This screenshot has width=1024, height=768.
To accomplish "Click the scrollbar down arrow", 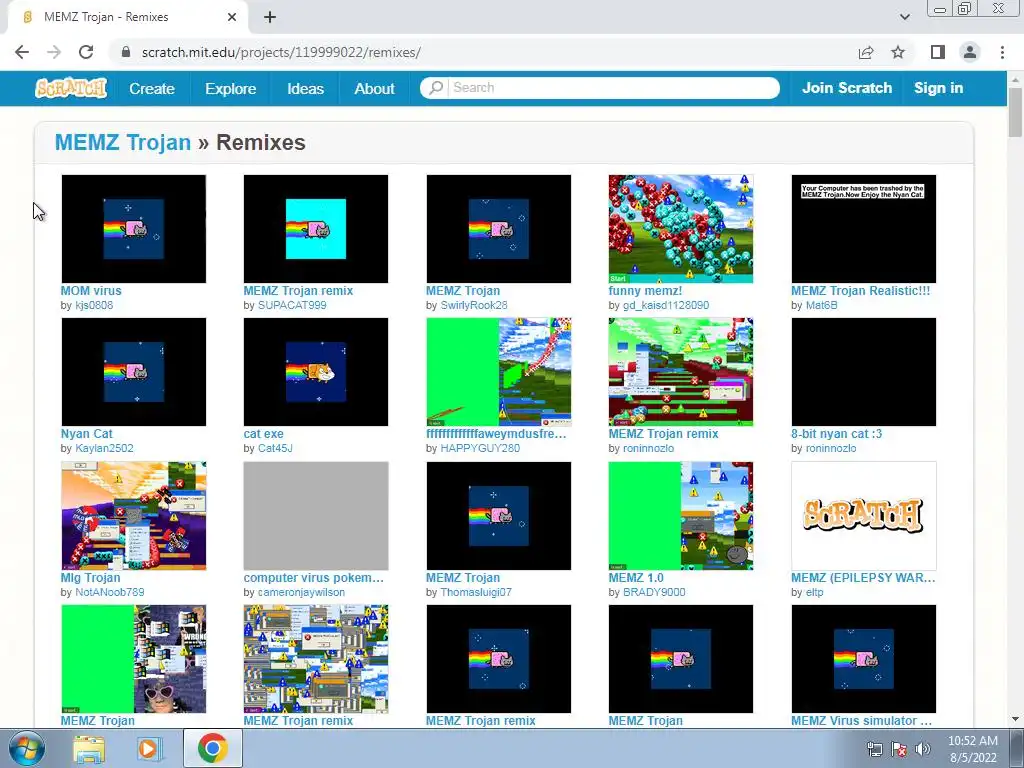I will [1015, 719].
